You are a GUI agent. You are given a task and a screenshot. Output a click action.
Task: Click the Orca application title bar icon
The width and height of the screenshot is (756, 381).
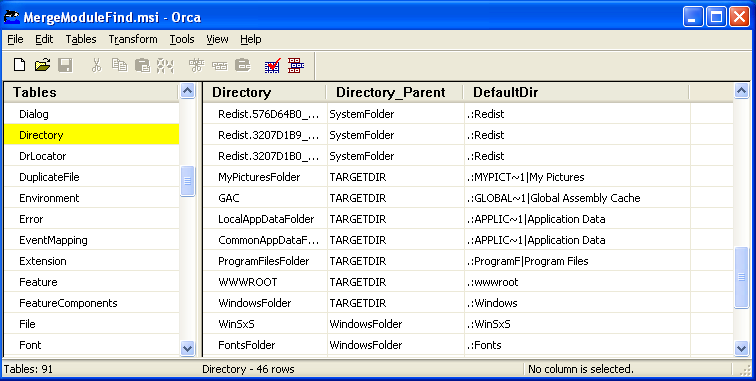12,17
